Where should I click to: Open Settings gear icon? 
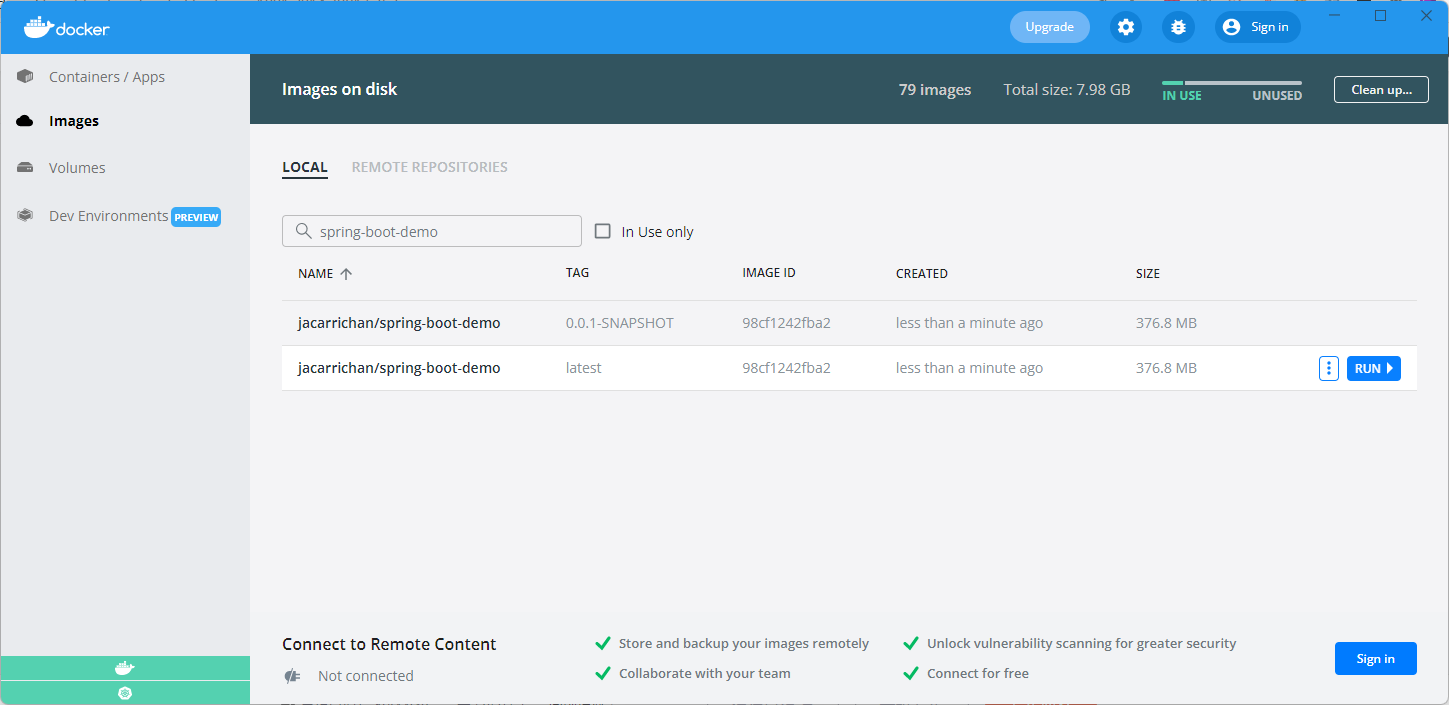pos(1126,27)
